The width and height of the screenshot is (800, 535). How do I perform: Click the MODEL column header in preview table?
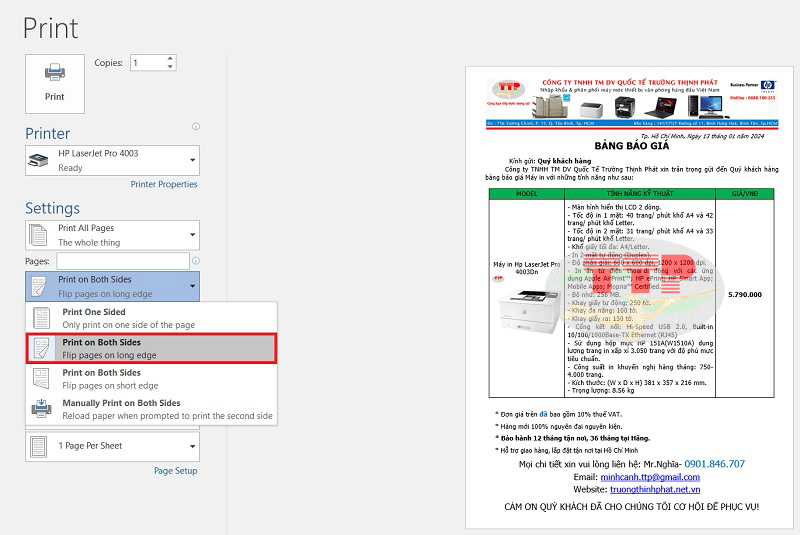tap(527, 194)
